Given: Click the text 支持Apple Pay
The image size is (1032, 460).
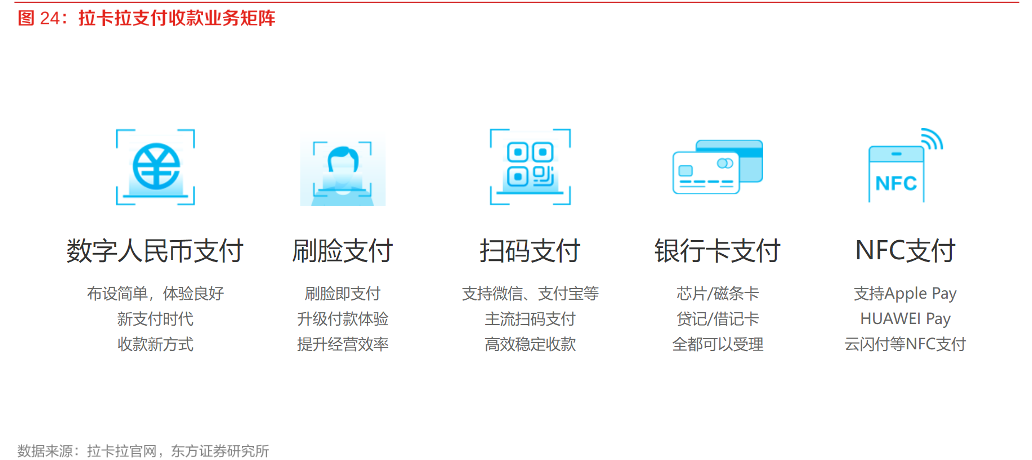Looking at the screenshot, I should pos(905,294).
